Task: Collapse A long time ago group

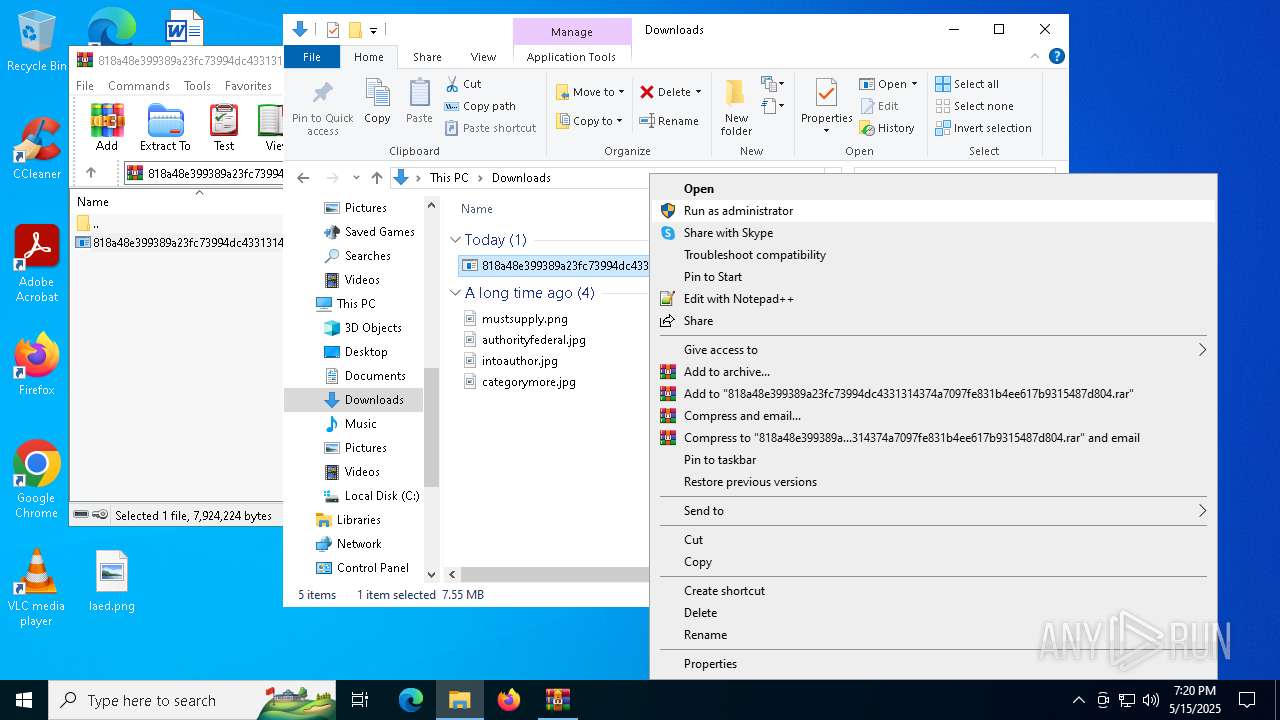Action: tap(455, 293)
